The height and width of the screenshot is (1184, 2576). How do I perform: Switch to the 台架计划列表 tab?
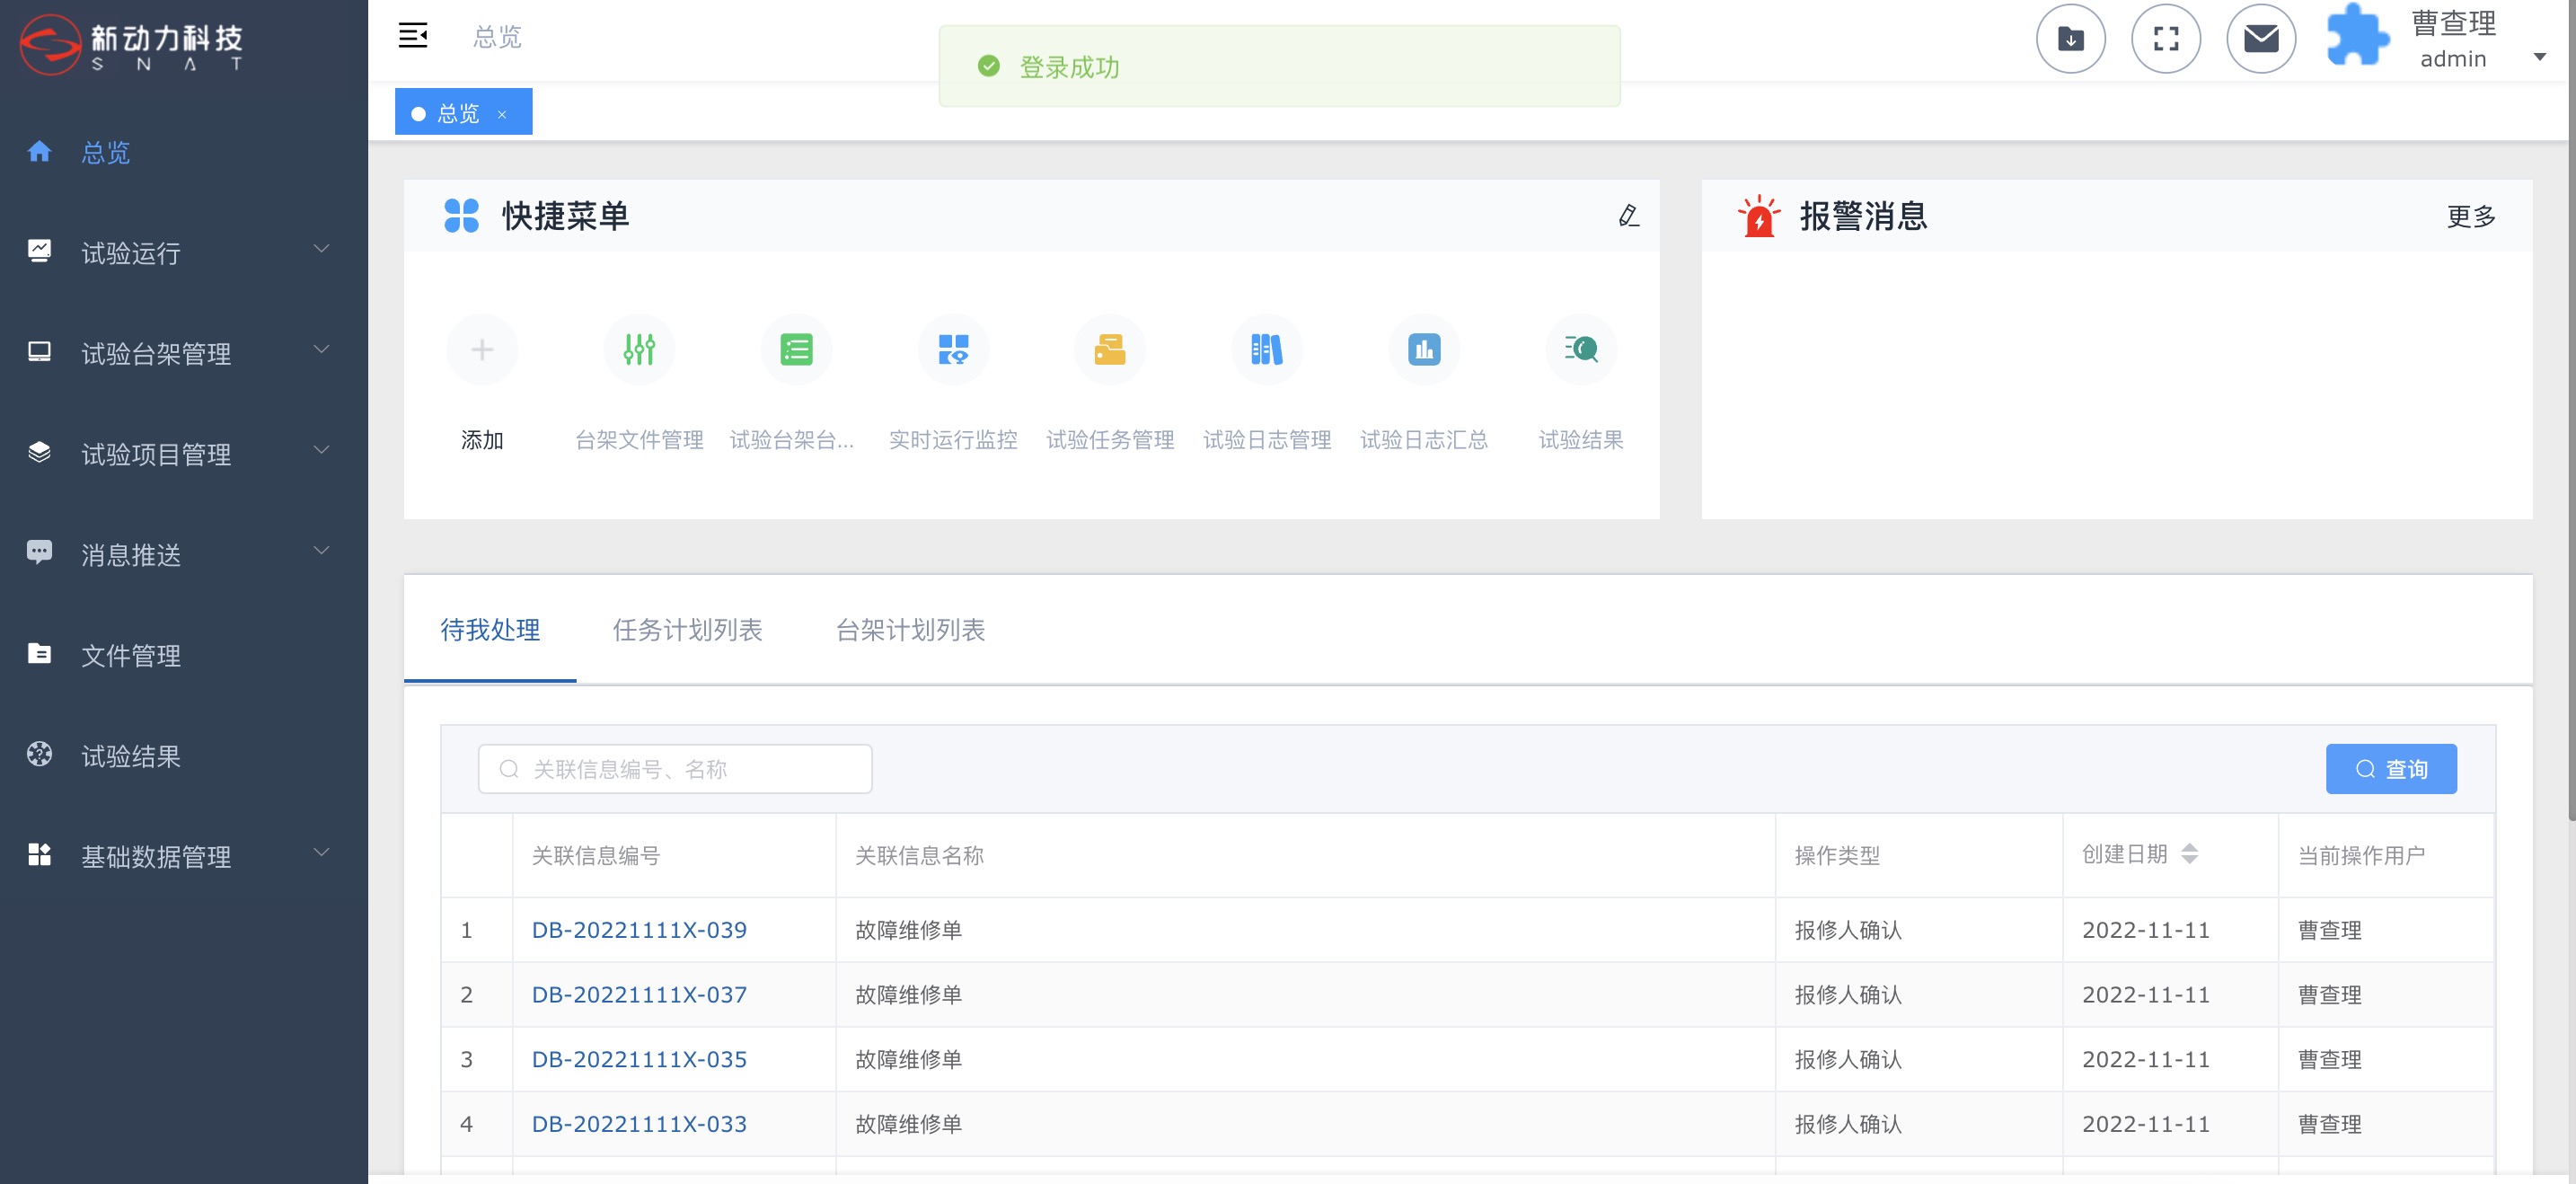[x=910, y=630]
